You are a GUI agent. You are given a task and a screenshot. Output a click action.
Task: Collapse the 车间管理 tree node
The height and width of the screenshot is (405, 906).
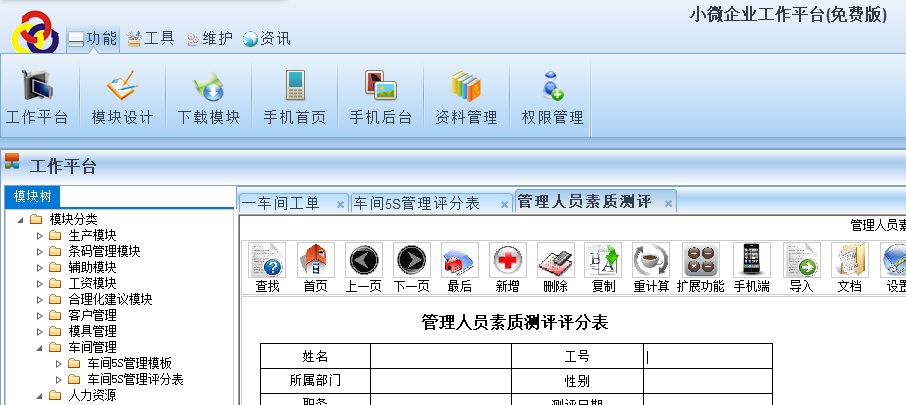39,348
